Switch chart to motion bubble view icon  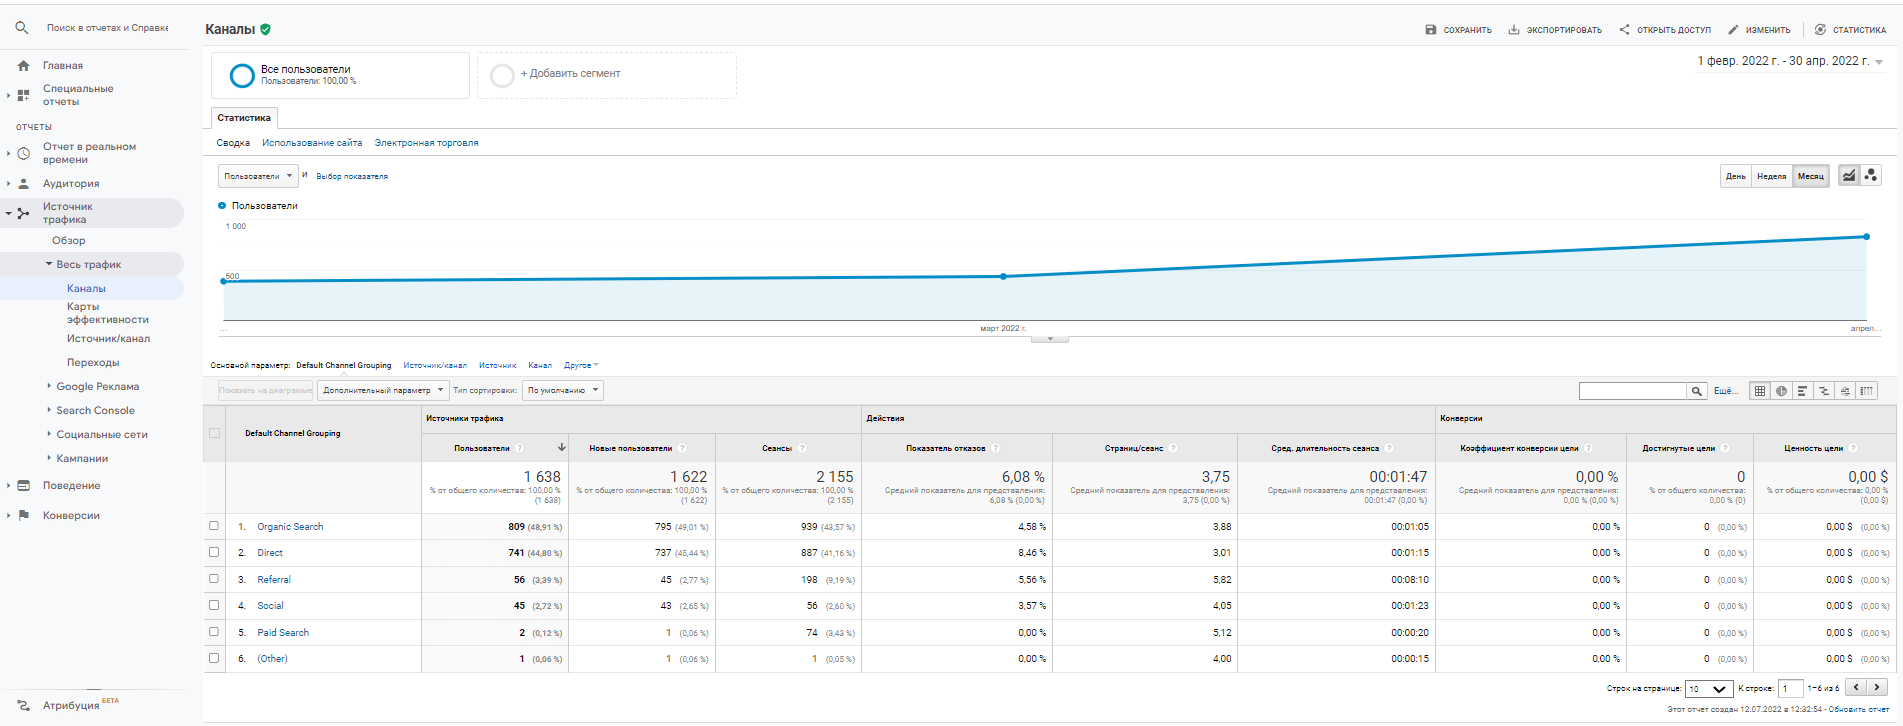(1870, 176)
